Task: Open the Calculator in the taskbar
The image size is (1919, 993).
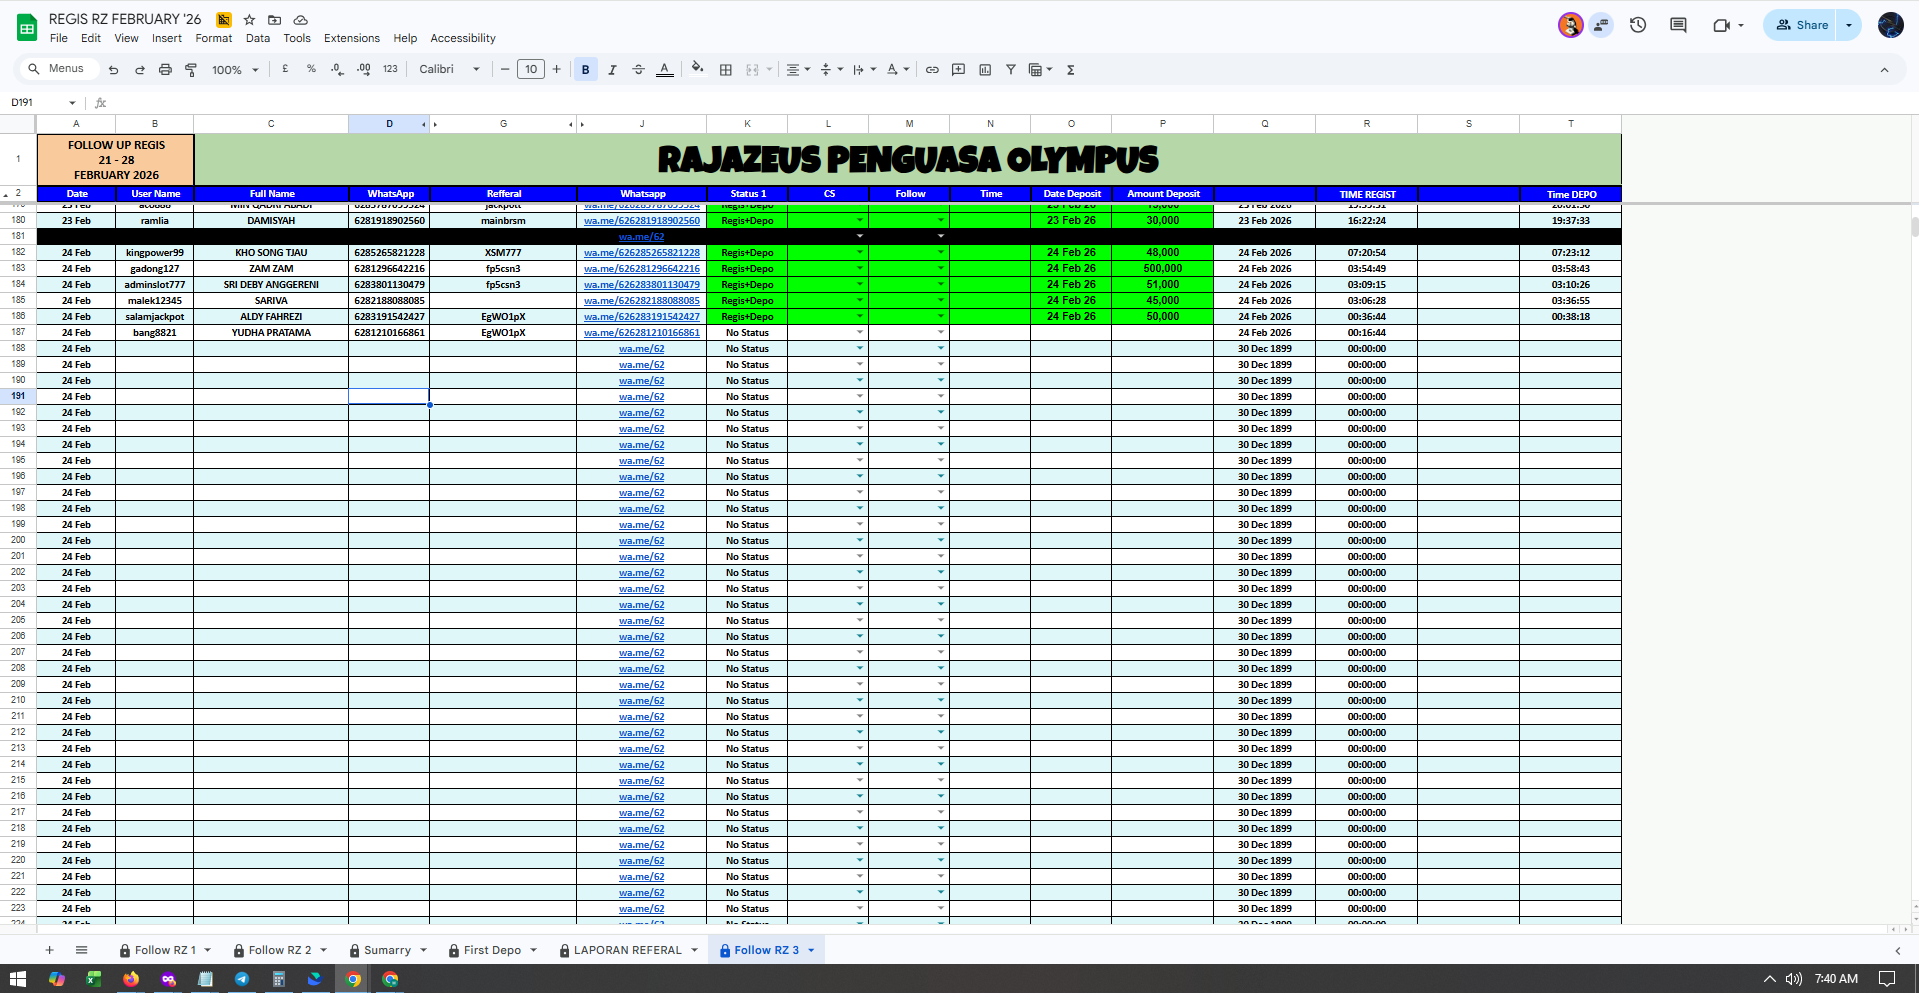Action: (279, 979)
